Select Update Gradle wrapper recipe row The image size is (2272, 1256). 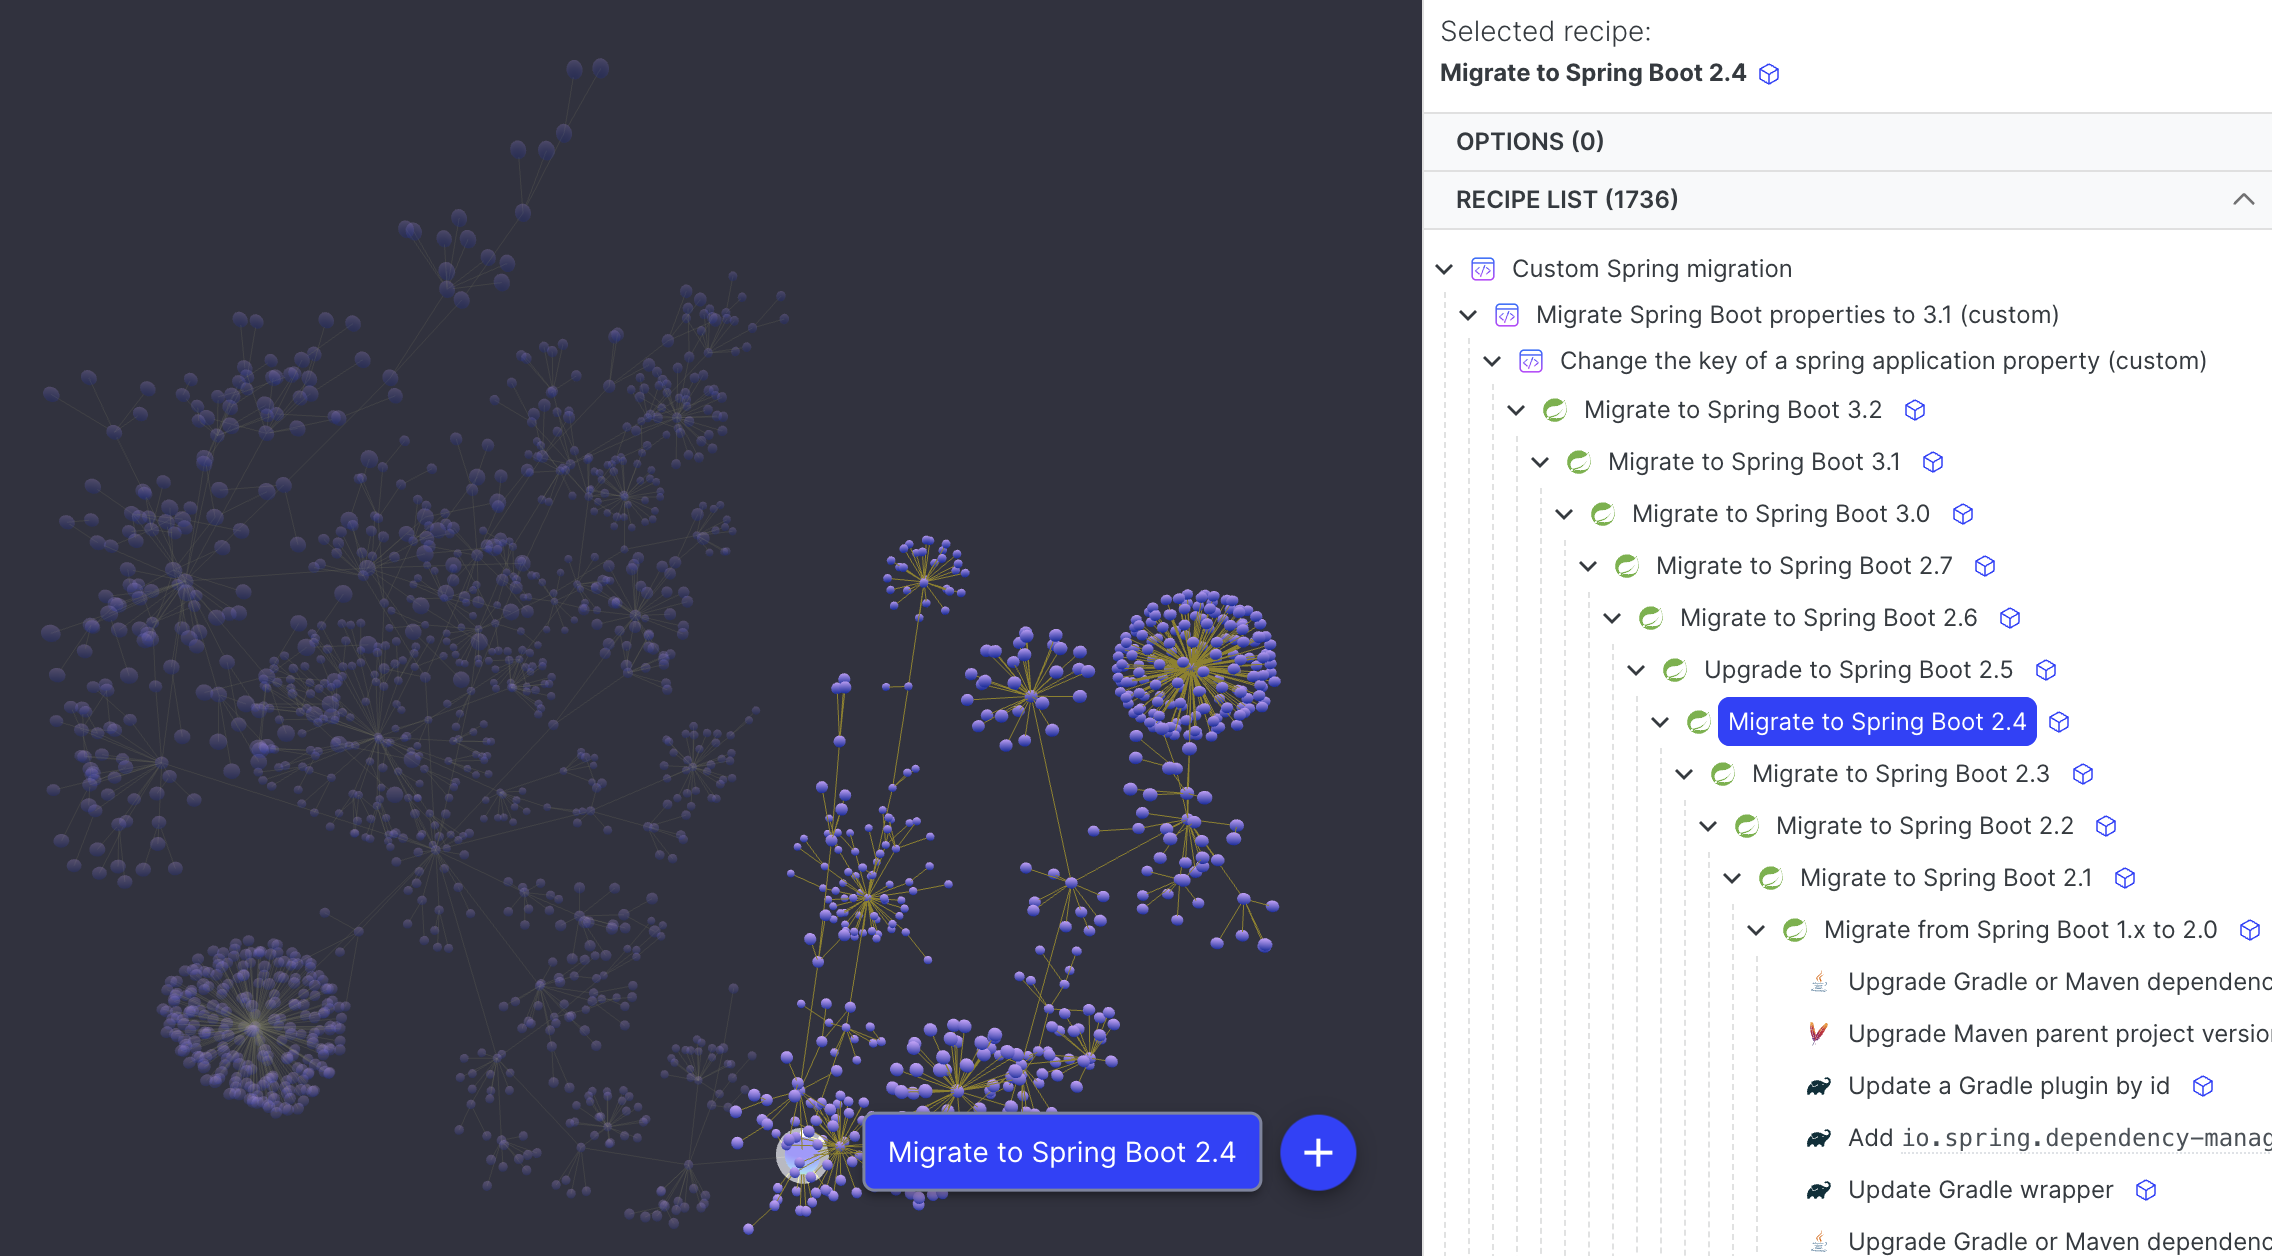pyautogui.click(x=1980, y=1190)
